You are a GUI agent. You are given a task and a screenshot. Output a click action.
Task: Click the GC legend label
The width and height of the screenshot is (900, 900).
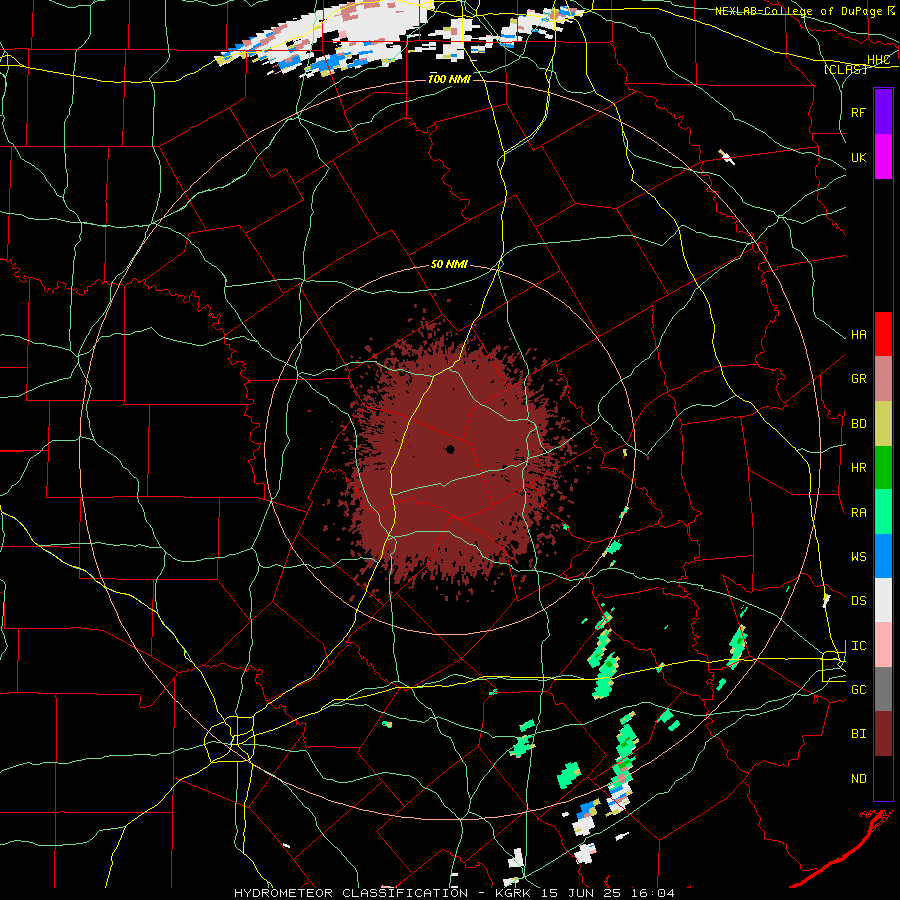pyautogui.click(x=858, y=689)
